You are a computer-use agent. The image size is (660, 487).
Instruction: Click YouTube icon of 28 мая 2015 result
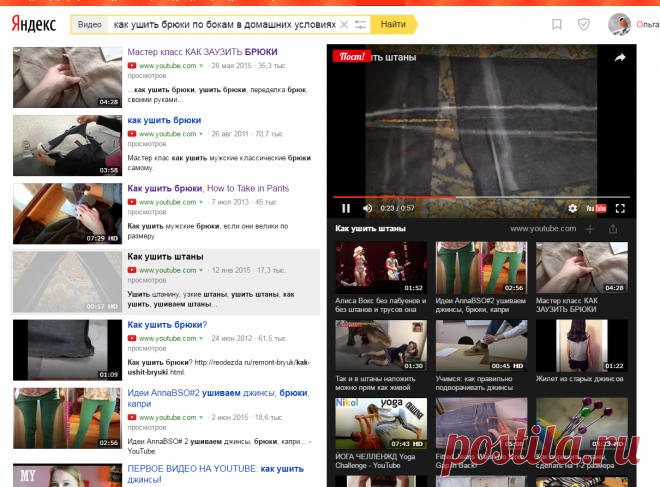(x=132, y=66)
